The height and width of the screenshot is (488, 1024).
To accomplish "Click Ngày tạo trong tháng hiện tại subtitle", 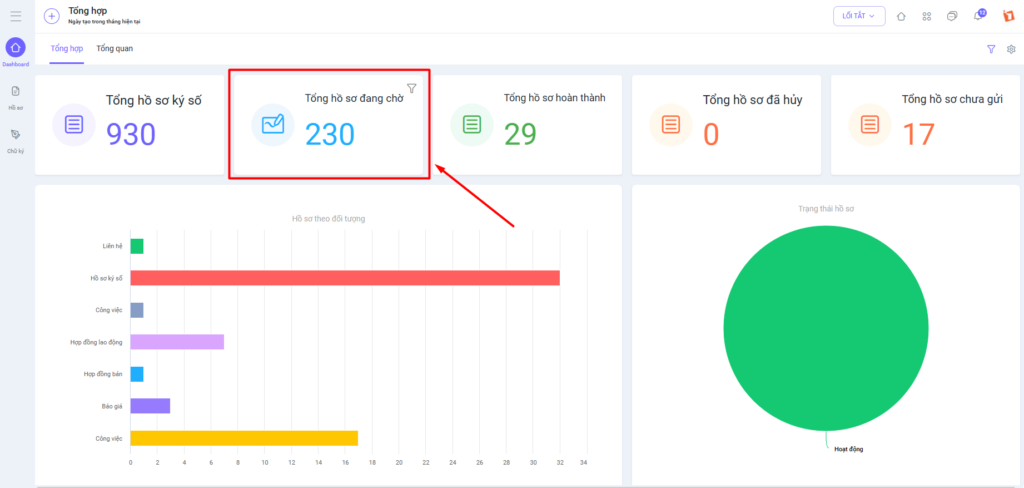I will tap(104, 22).
